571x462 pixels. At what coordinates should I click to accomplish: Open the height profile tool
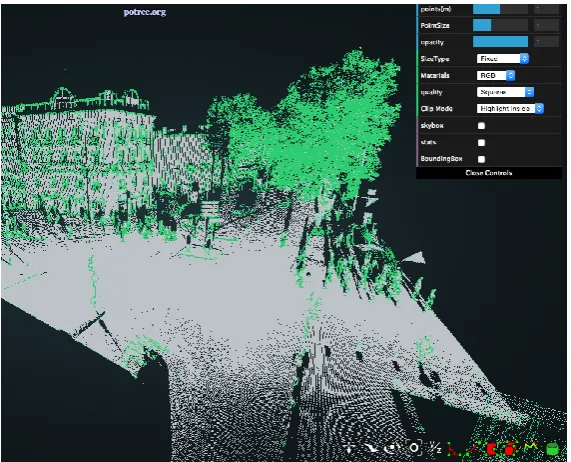[531, 447]
